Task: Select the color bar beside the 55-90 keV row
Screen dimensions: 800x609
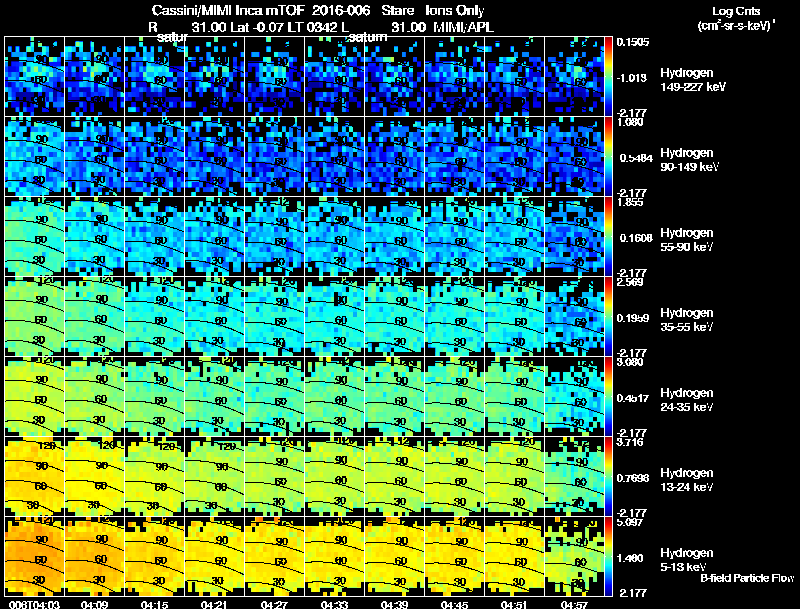Action: tap(608, 237)
